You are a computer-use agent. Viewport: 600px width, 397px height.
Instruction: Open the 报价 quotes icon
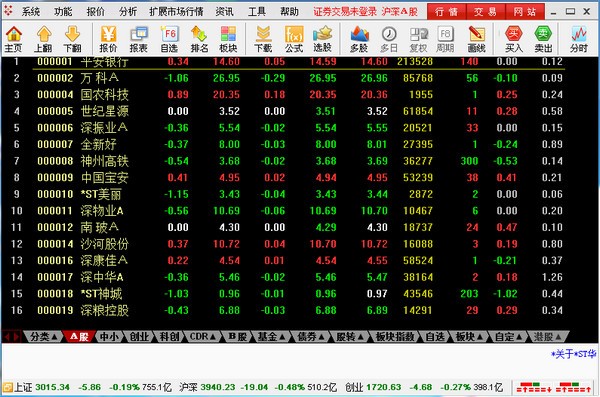[108, 39]
